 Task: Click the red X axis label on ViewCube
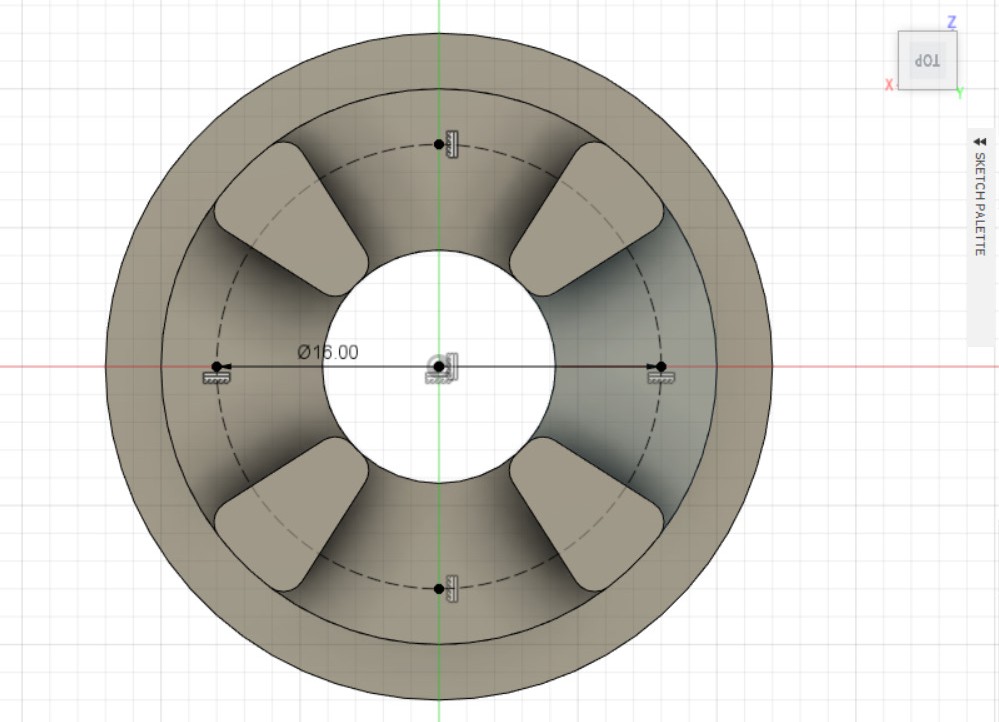(888, 85)
